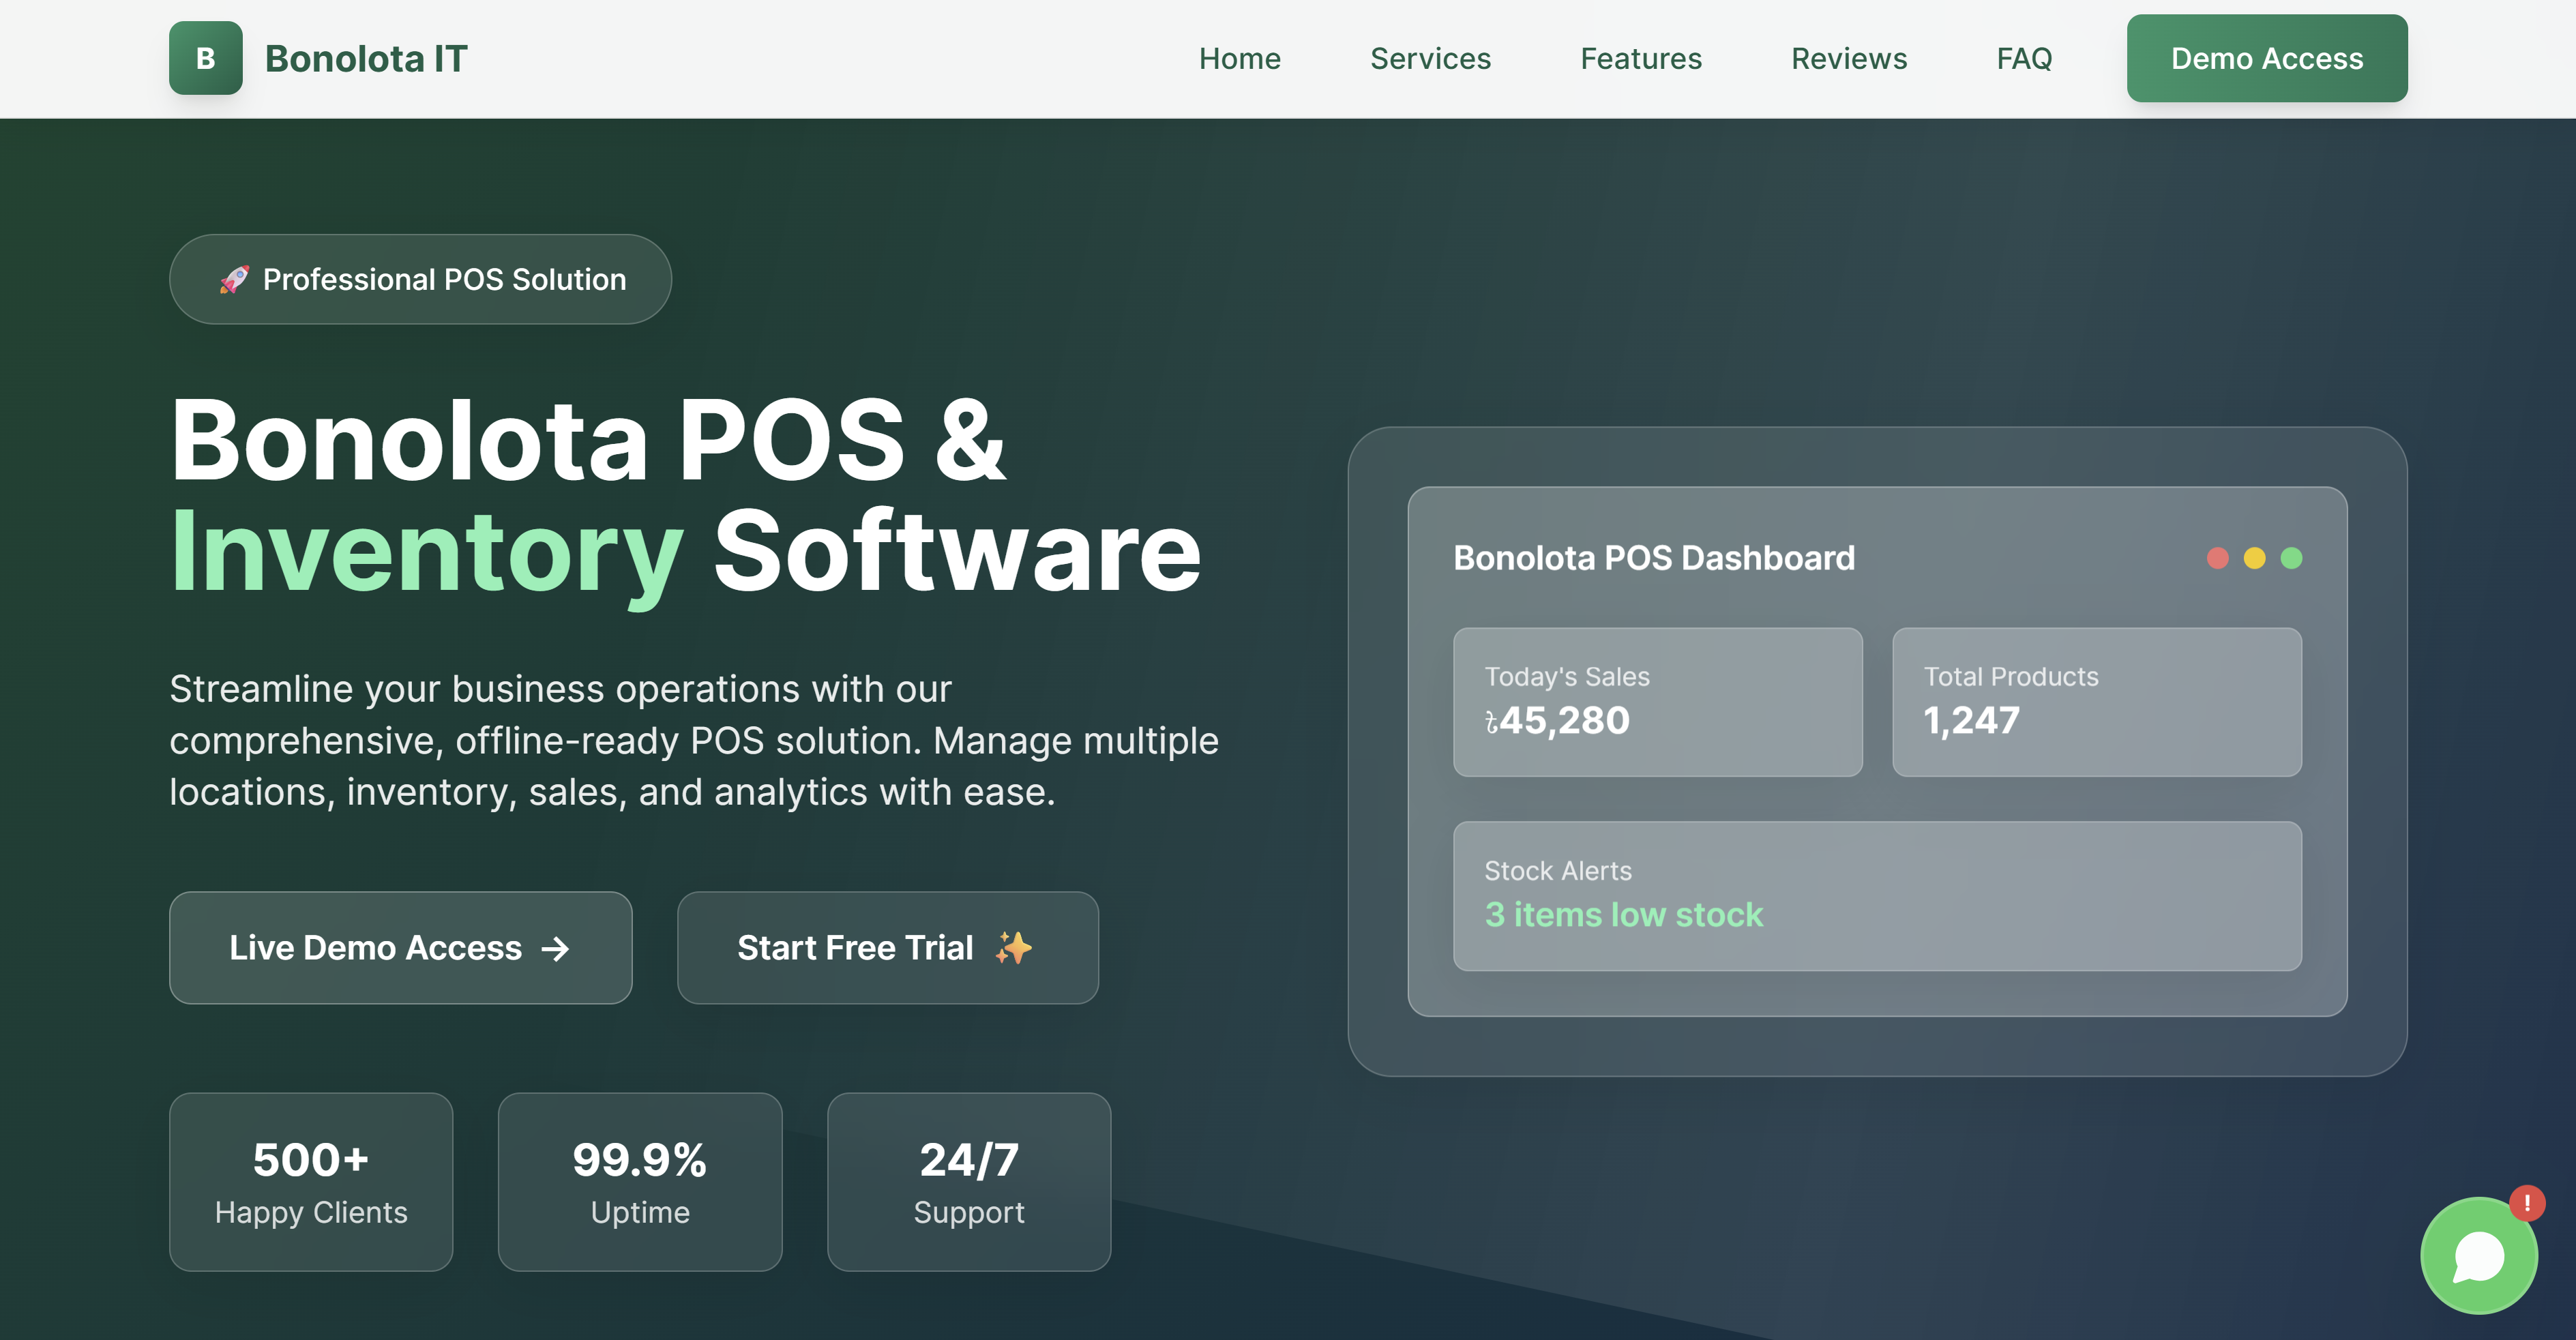Click the yellow dot in dashboard header
The image size is (2576, 1340).
[2254, 558]
